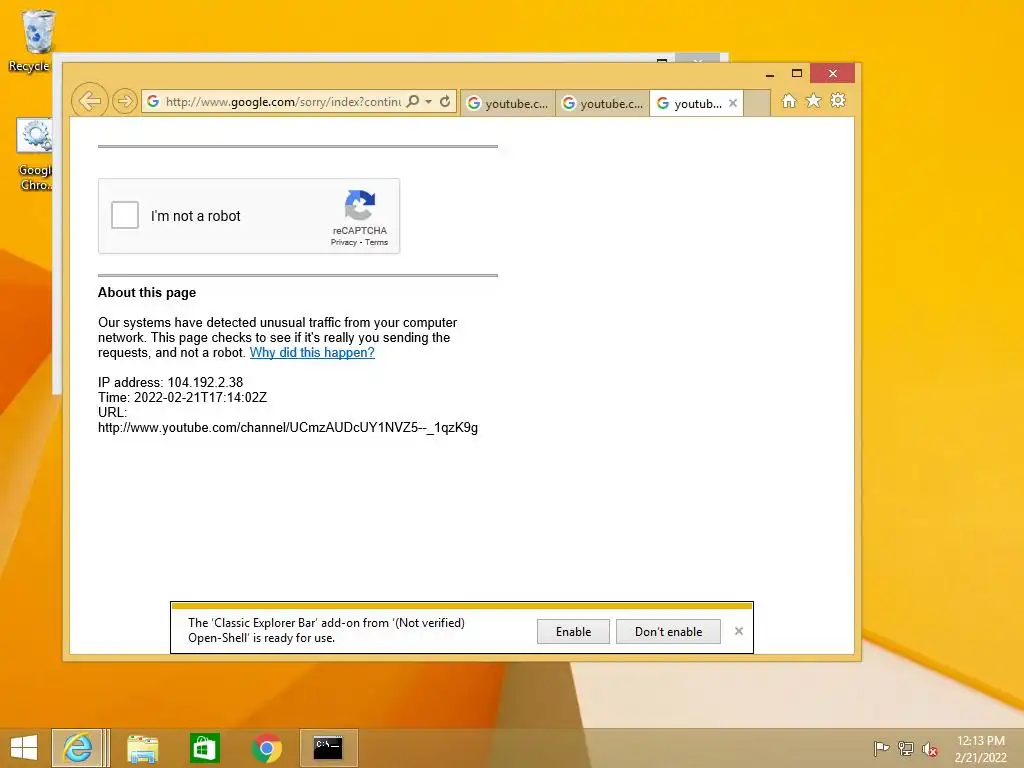Open File Explorer from the taskbar
Image resolution: width=1024 pixels, height=768 pixels.
tap(142, 748)
